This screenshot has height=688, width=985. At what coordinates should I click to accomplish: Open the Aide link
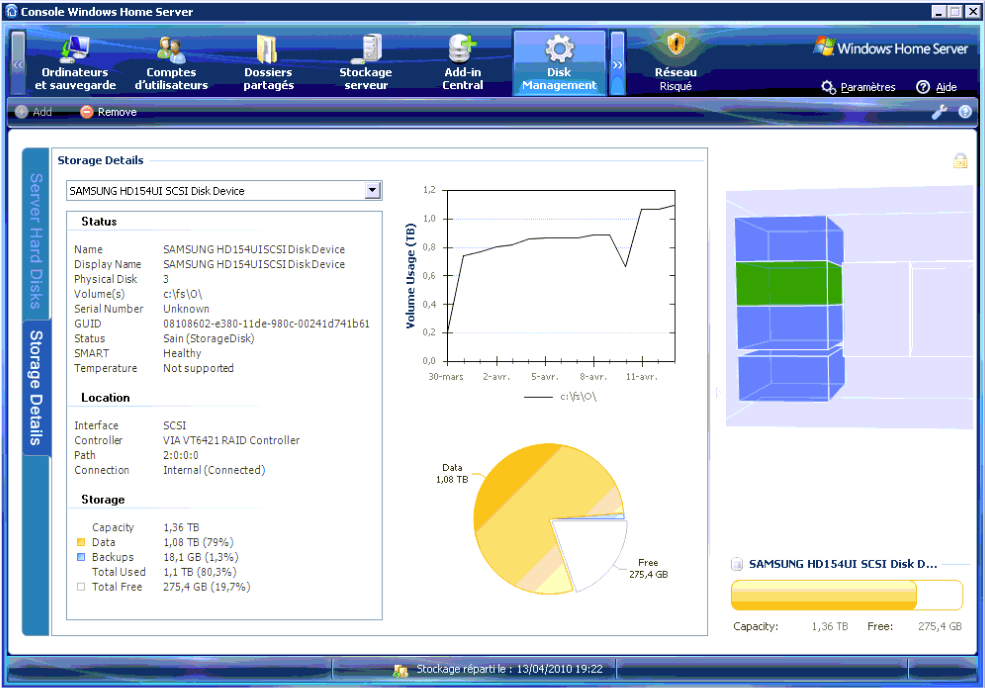[x=946, y=87]
